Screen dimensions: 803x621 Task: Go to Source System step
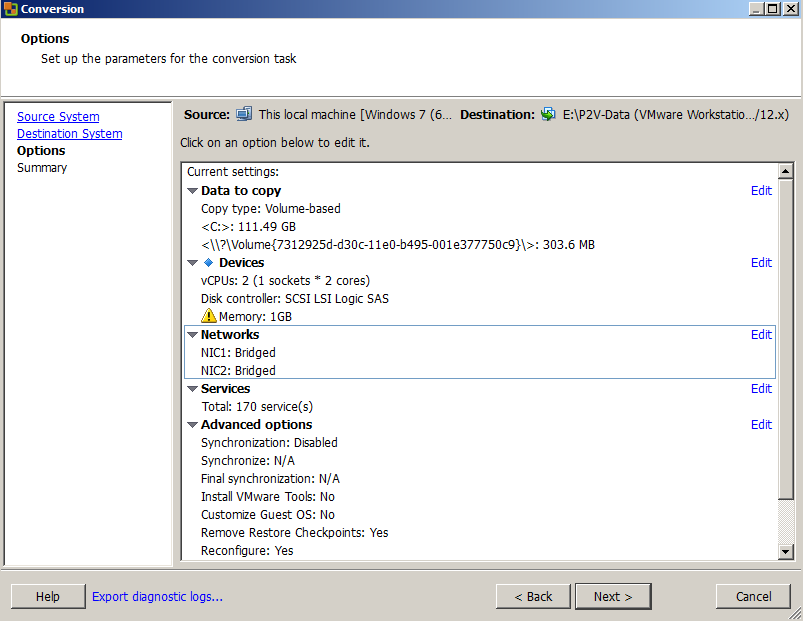click(x=58, y=117)
